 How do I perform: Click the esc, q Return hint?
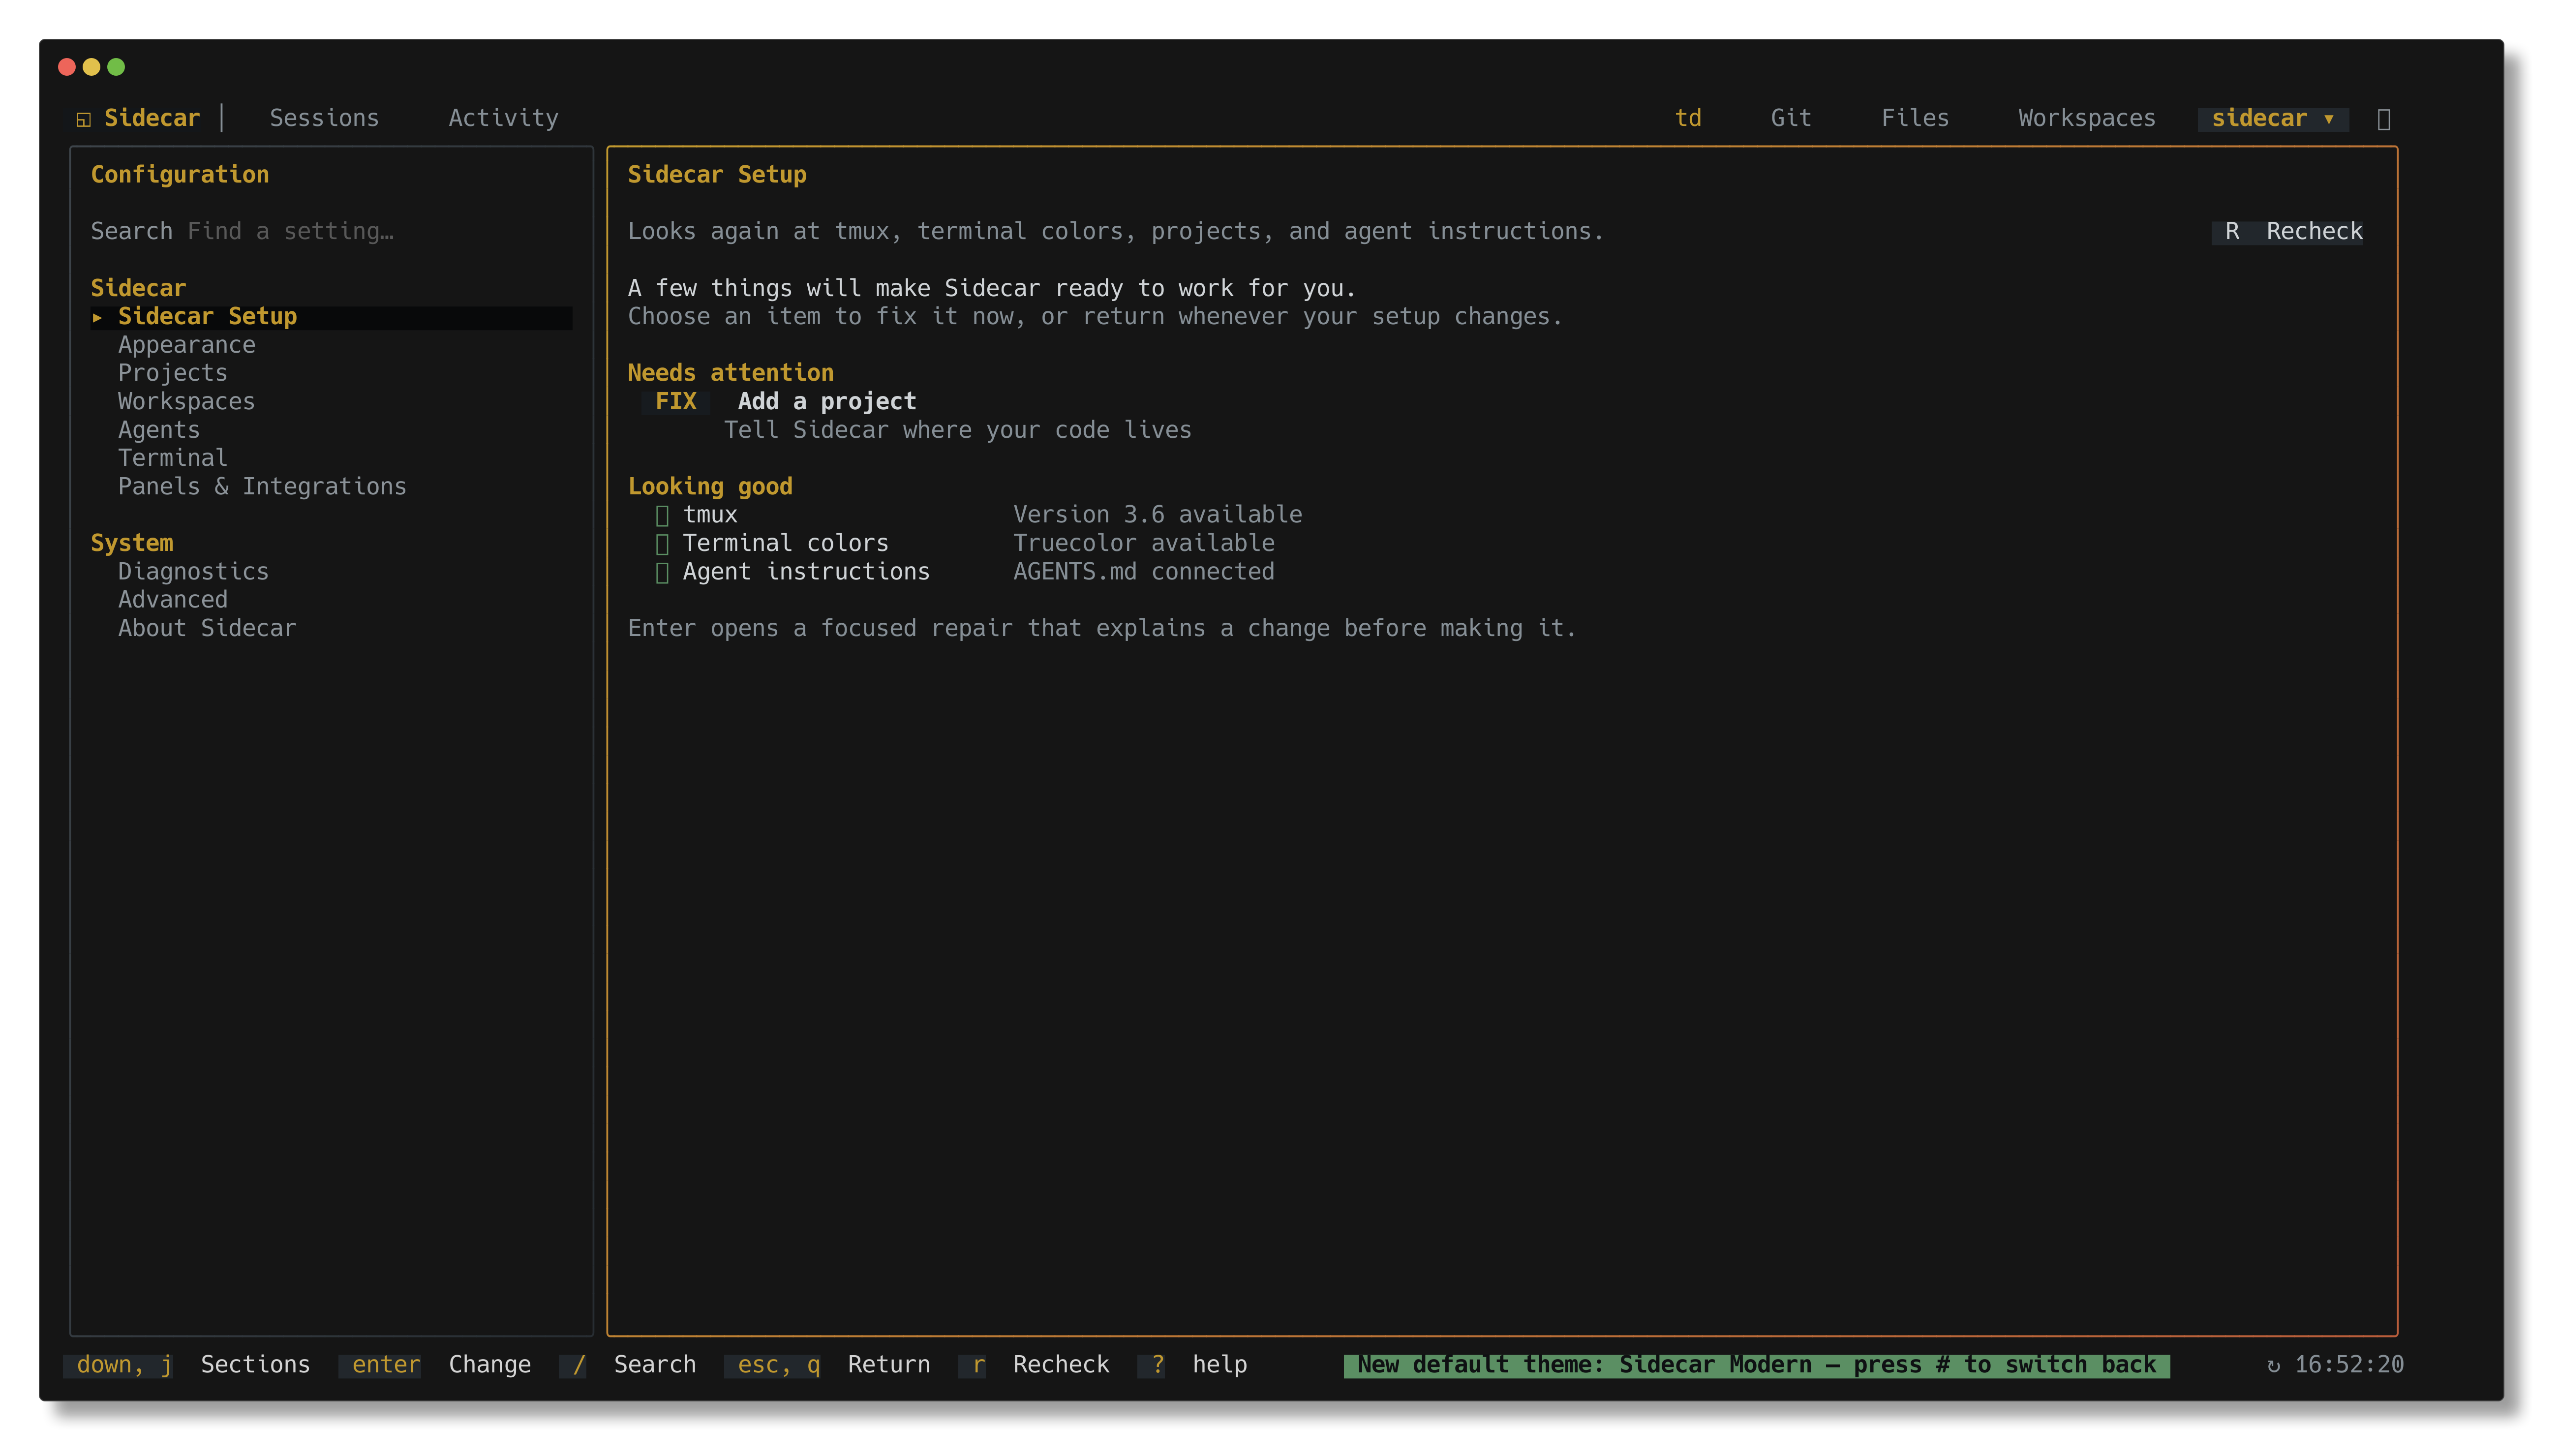click(827, 1365)
